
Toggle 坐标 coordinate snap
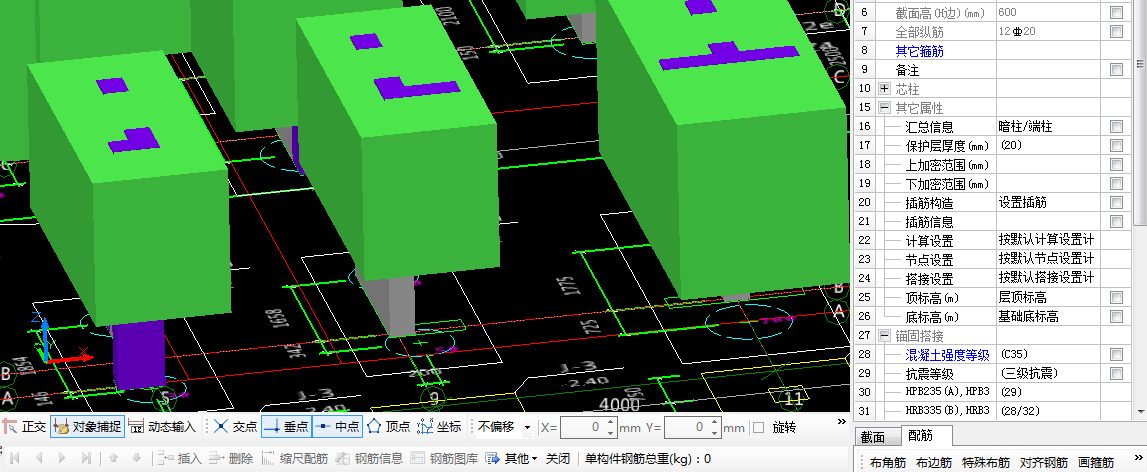coord(439,427)
